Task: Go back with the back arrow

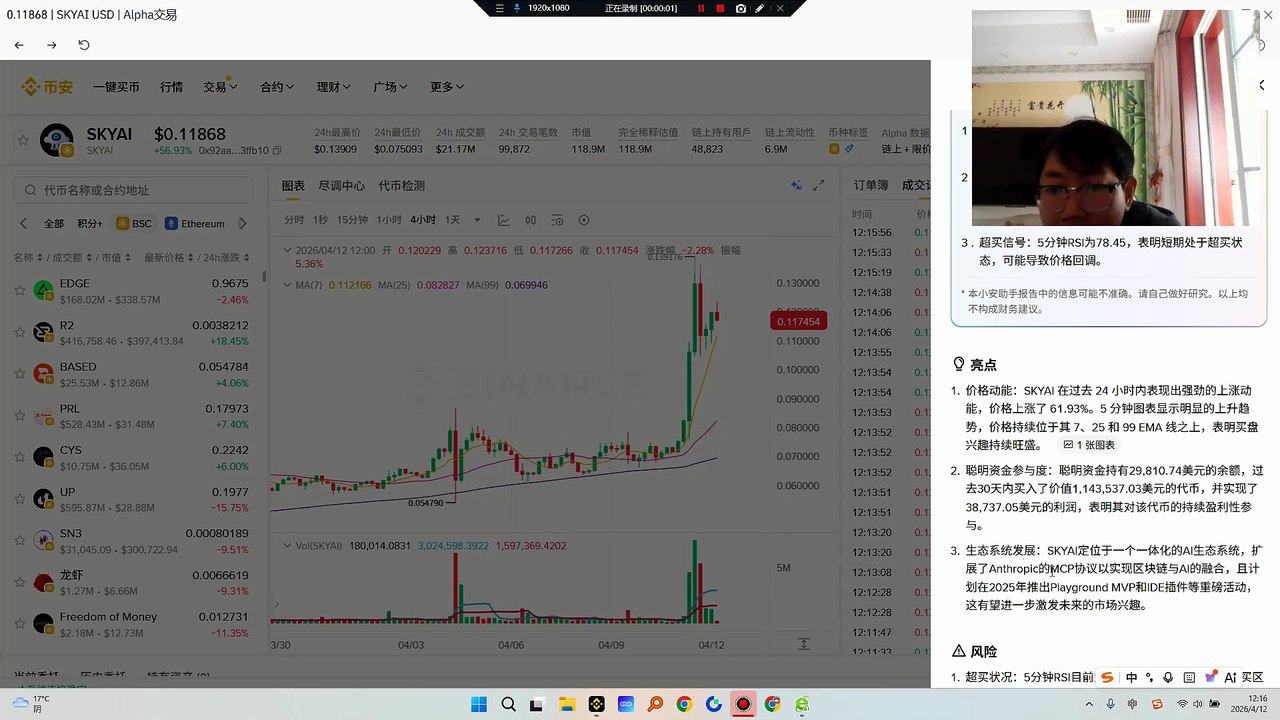Action: click(19, 45)
